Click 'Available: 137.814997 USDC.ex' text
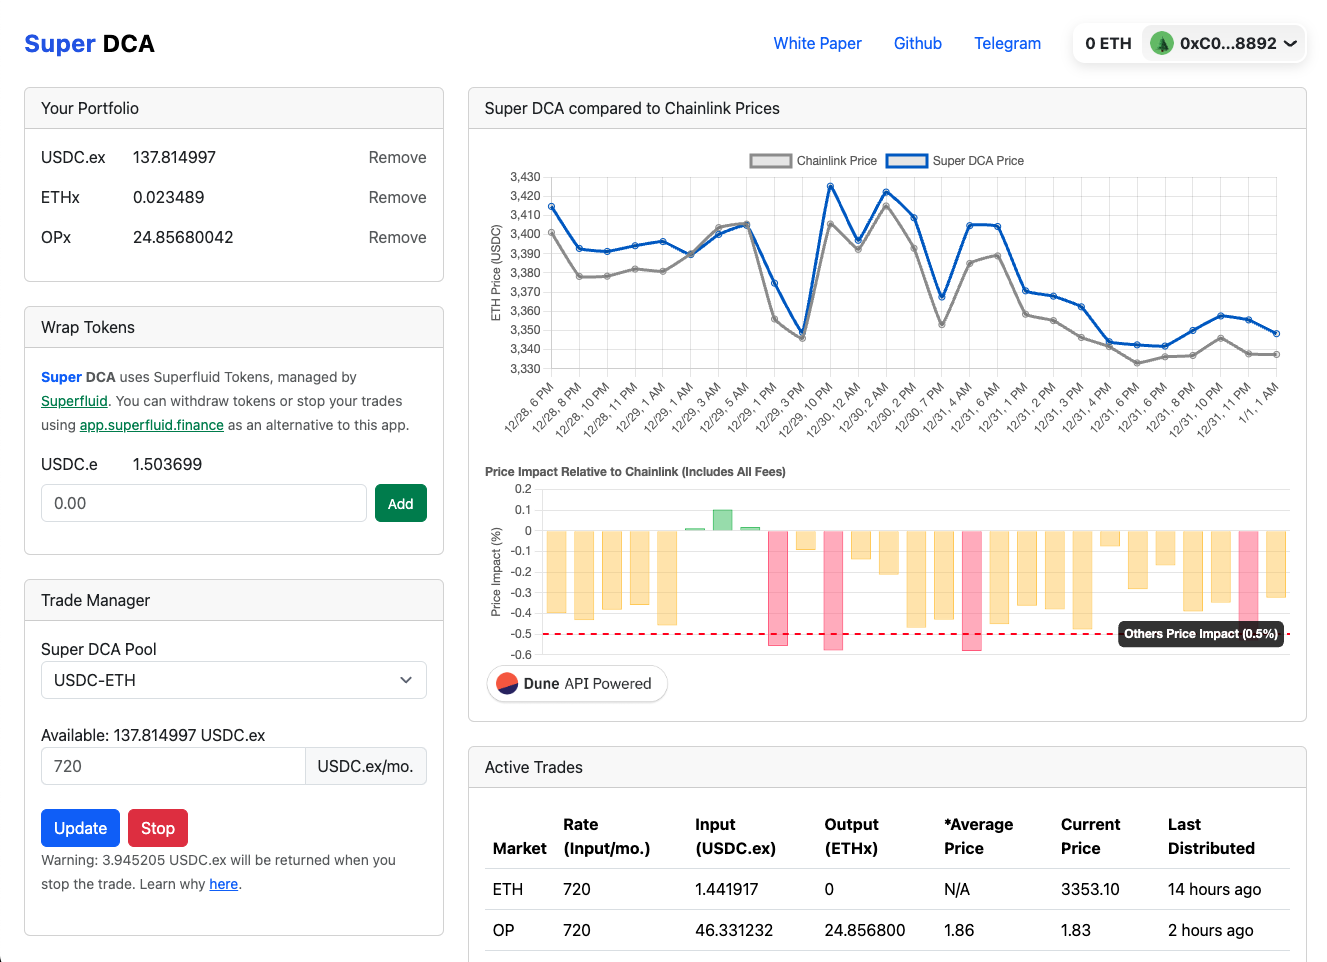Screen dimensions: 1327x962 (153, 735)
